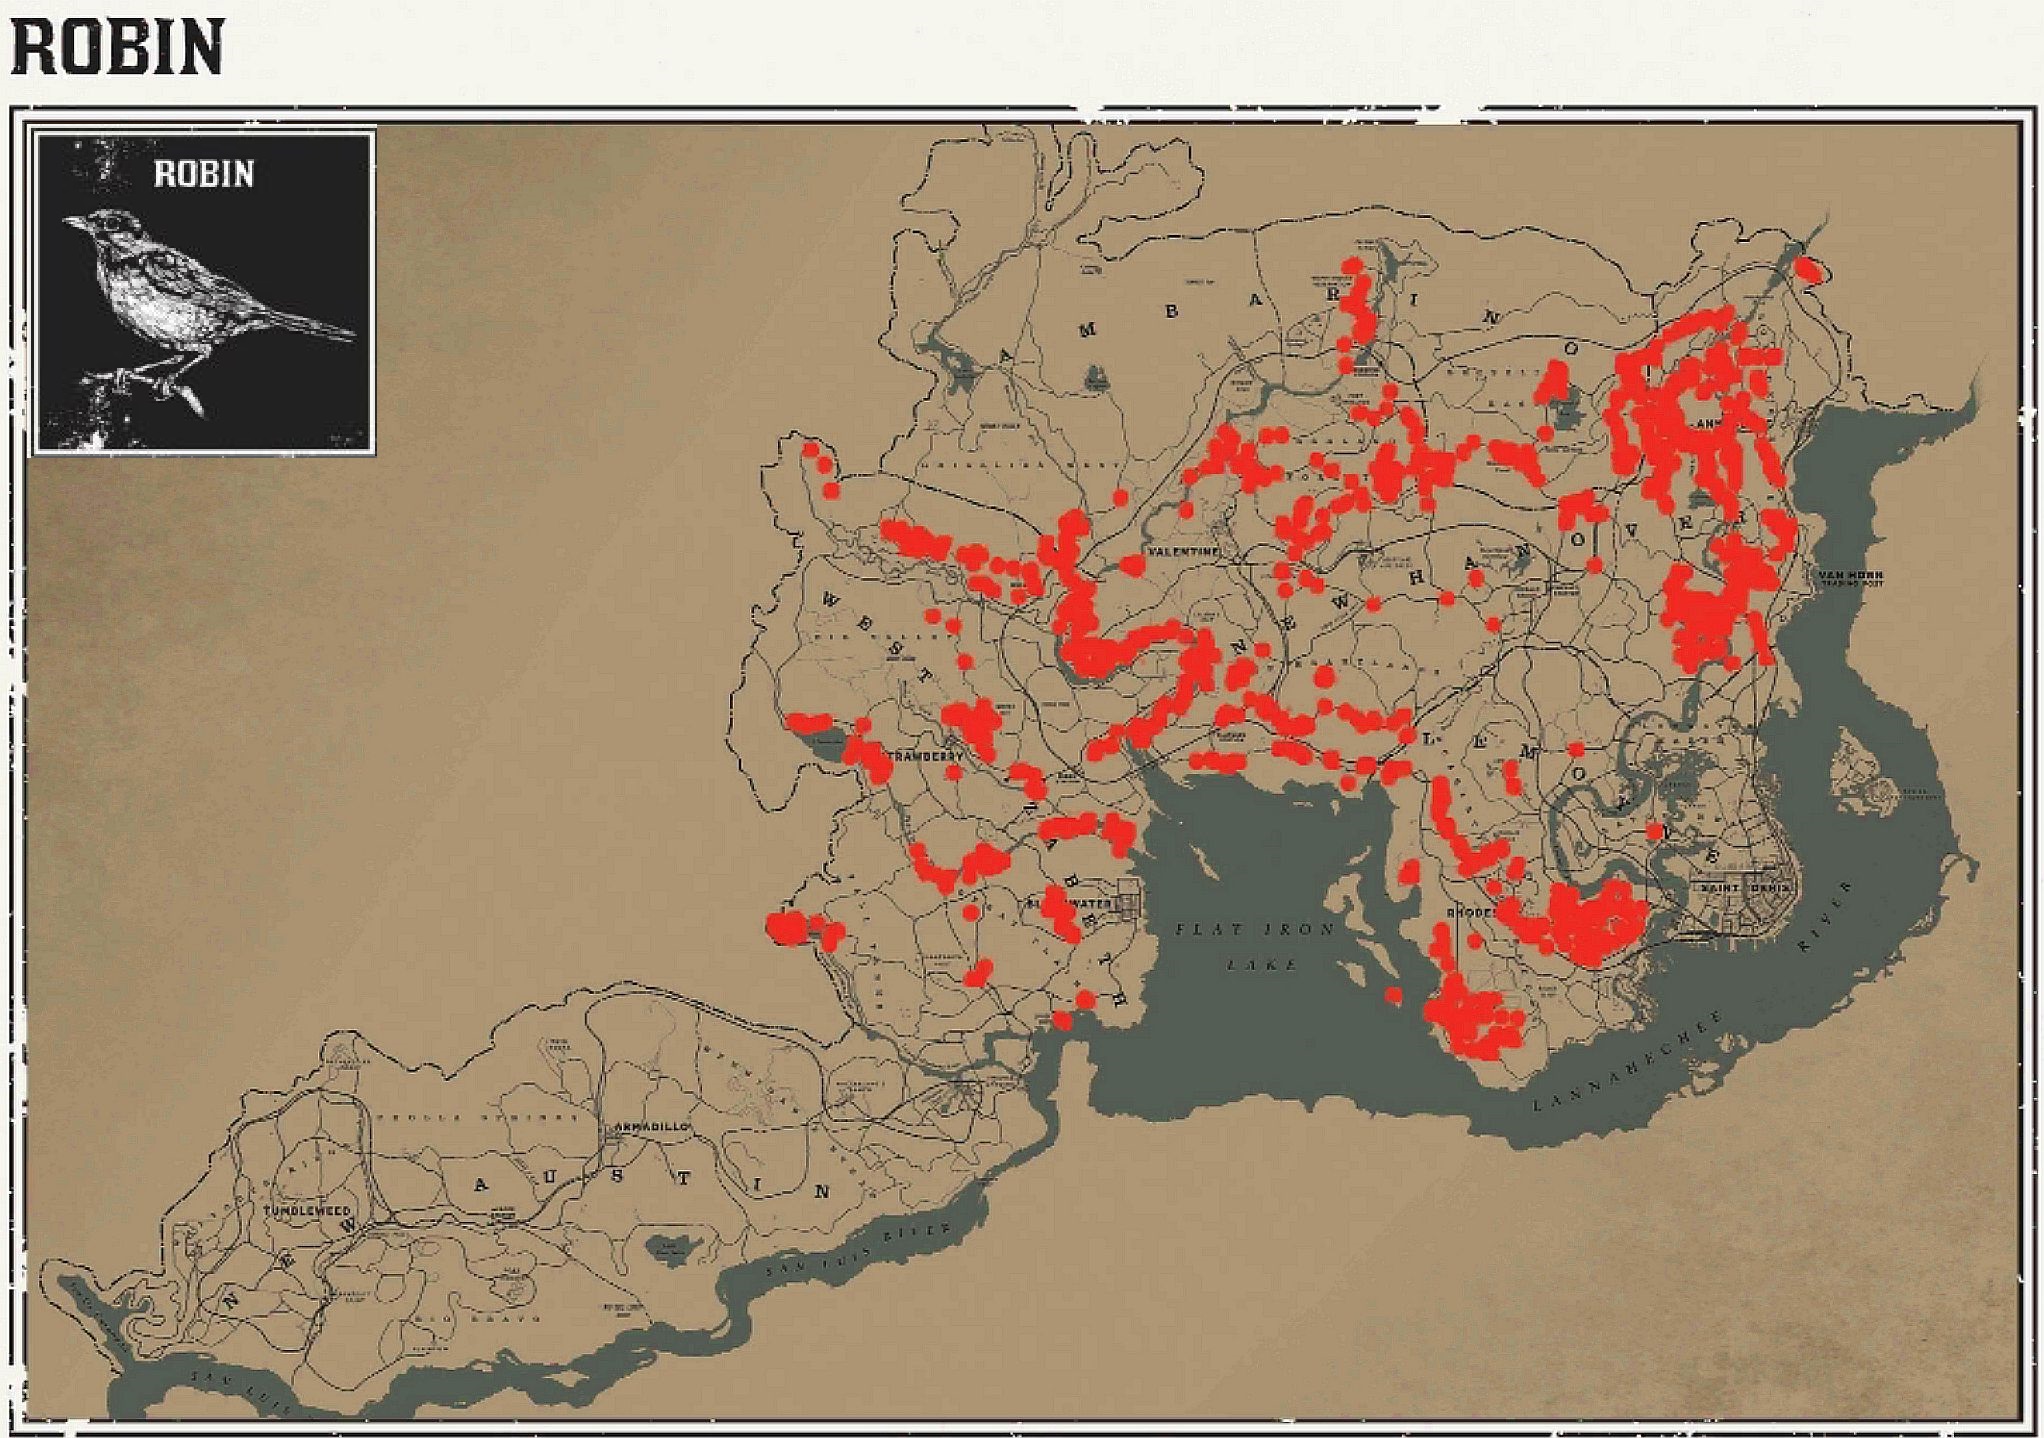Screen dimensions: 2044x1438
Task: Click the Tumbleweed town label
Action: 307,1210
